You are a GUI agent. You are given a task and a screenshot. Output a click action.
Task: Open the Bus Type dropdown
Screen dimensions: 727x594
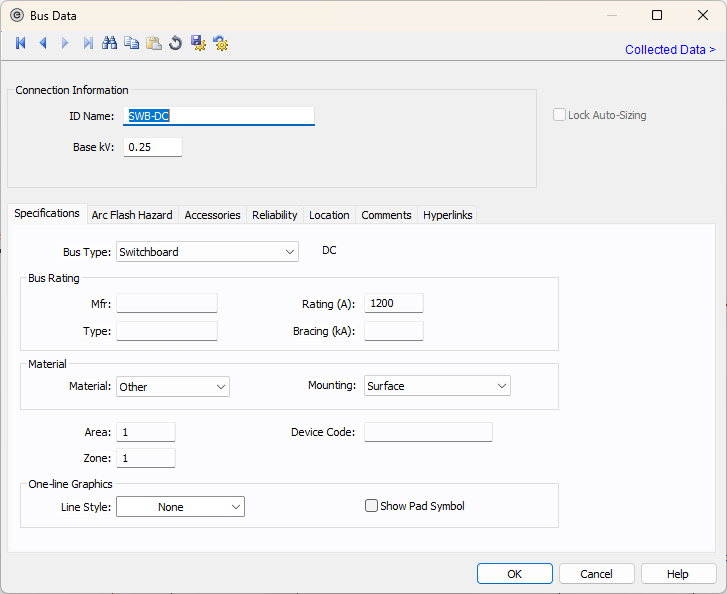pos(207,252)
